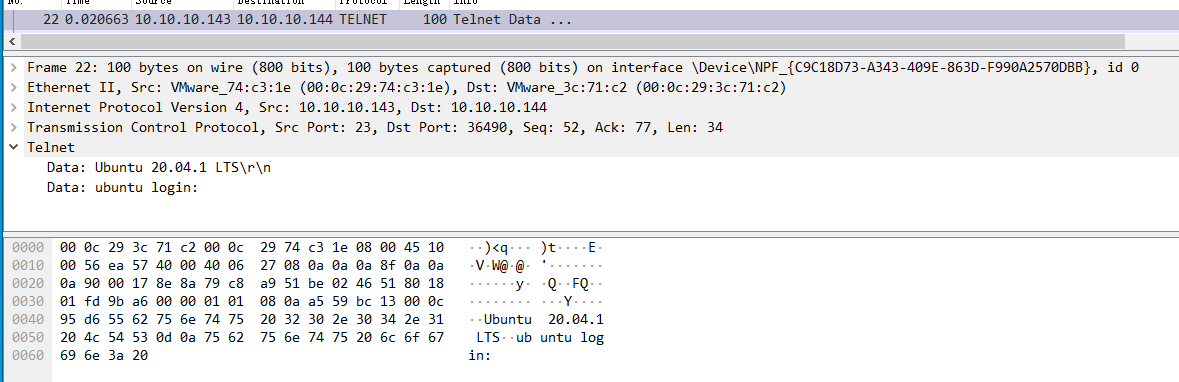Screen dimensions: 1179x382
Task: Click ASCII text 'untu log' in bytes pane
Action: (x=571, y=338)
